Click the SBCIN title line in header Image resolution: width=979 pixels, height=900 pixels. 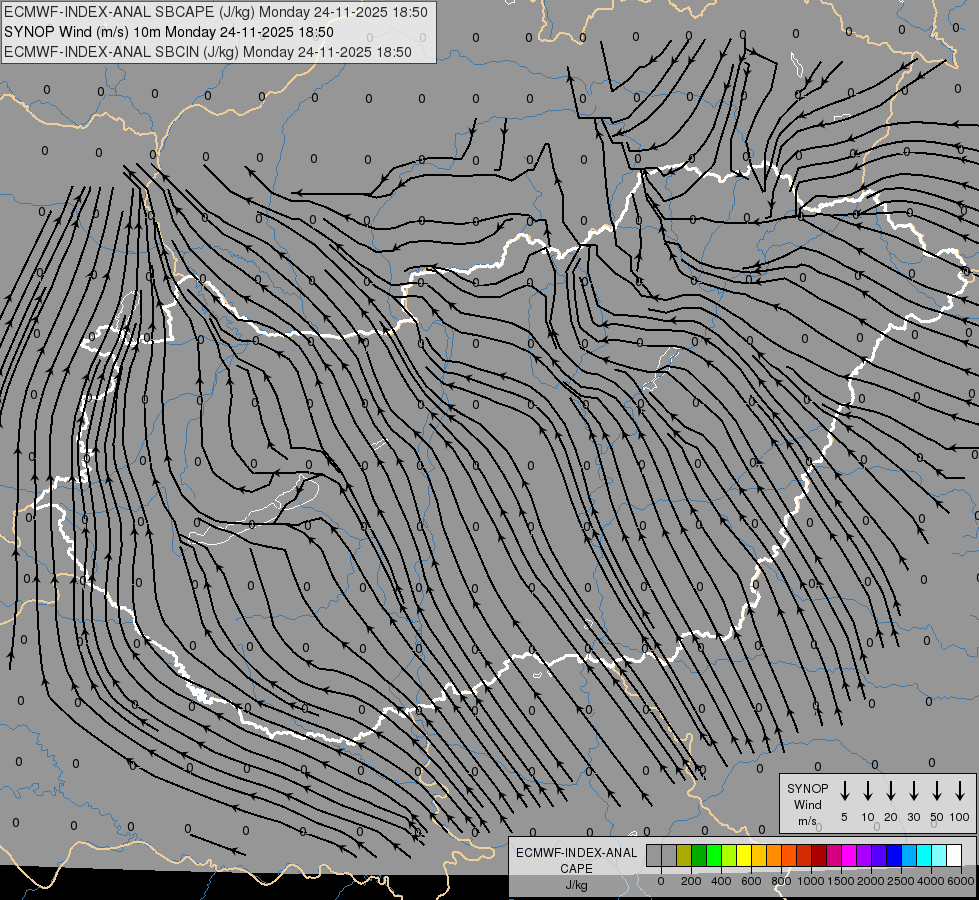click(x=208, y=52)
